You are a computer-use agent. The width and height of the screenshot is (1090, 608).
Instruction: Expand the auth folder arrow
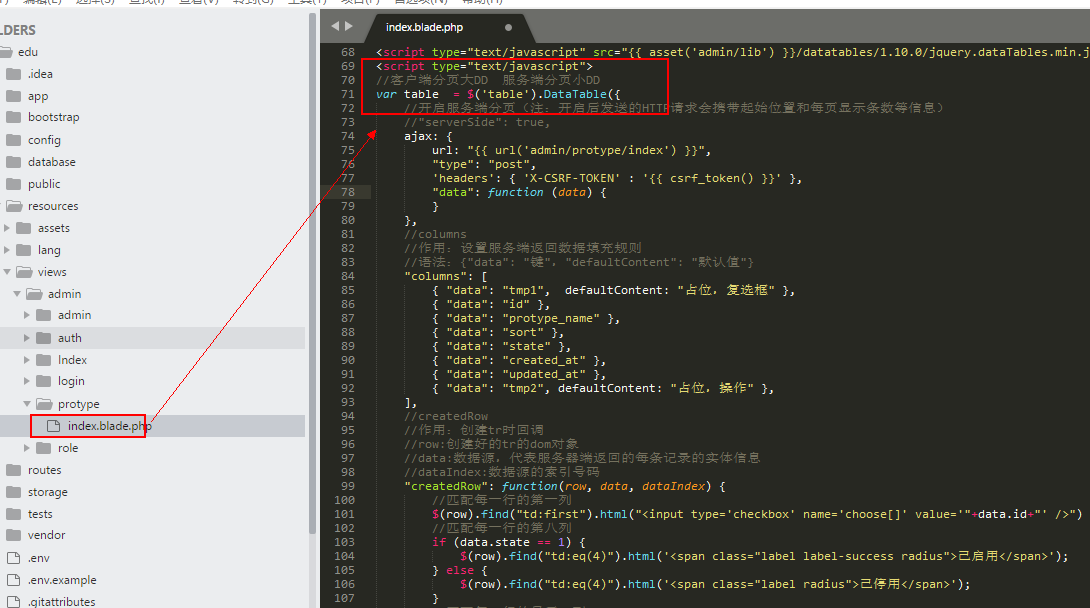(x=27, y=338)
